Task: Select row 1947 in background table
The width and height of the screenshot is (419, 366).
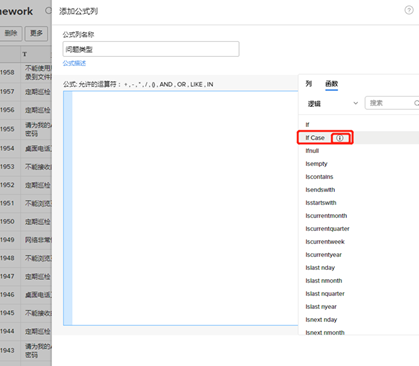Action: [26, 276]
